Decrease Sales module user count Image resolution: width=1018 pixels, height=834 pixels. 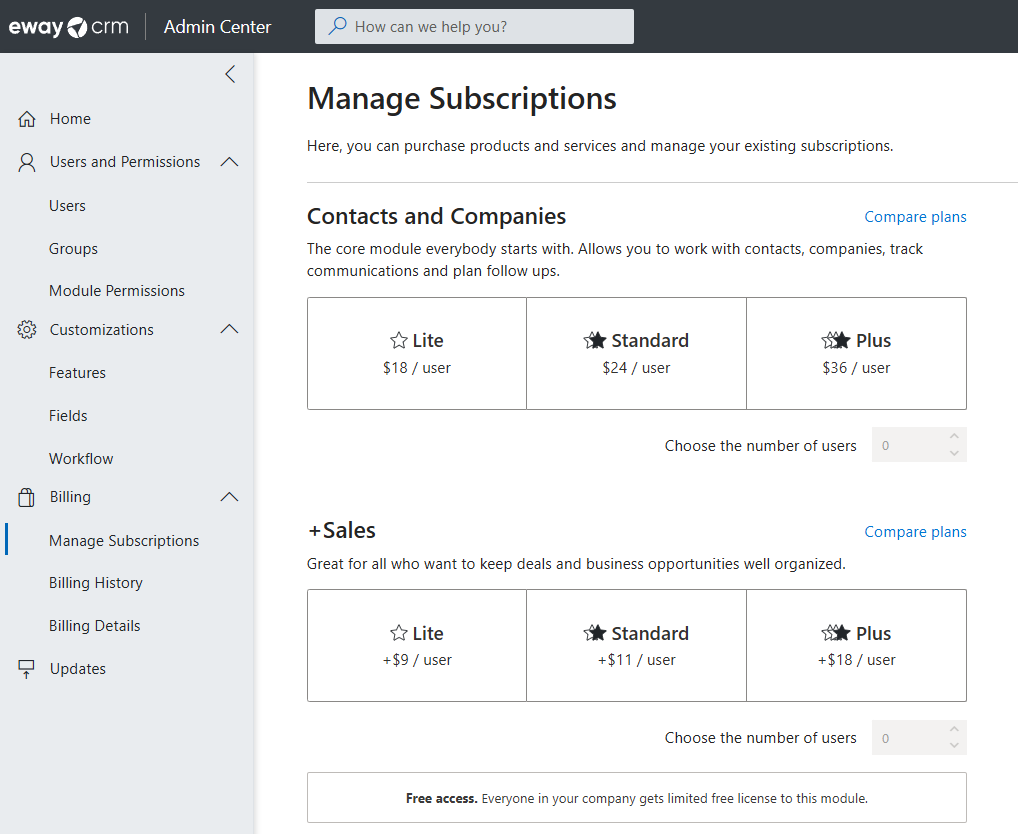click(x=954, y=745)
